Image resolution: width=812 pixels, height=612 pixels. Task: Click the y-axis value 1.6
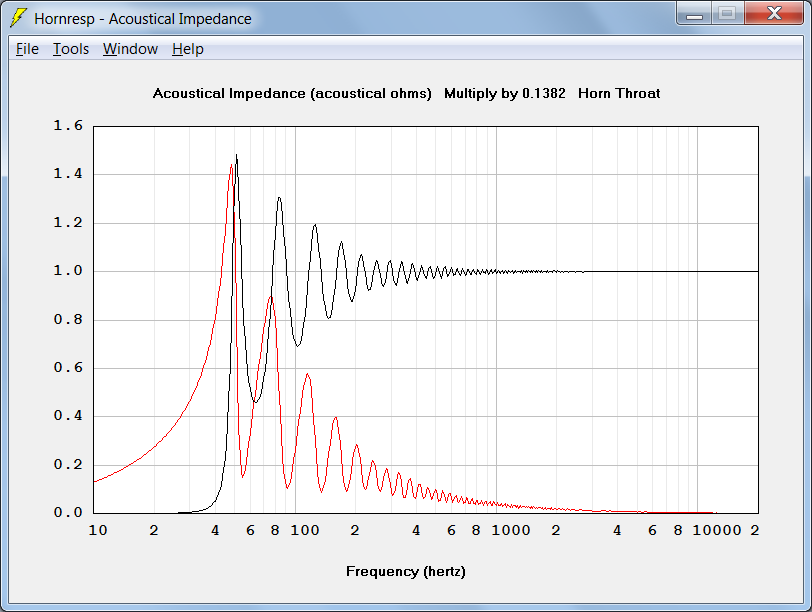tap(68, 125)
